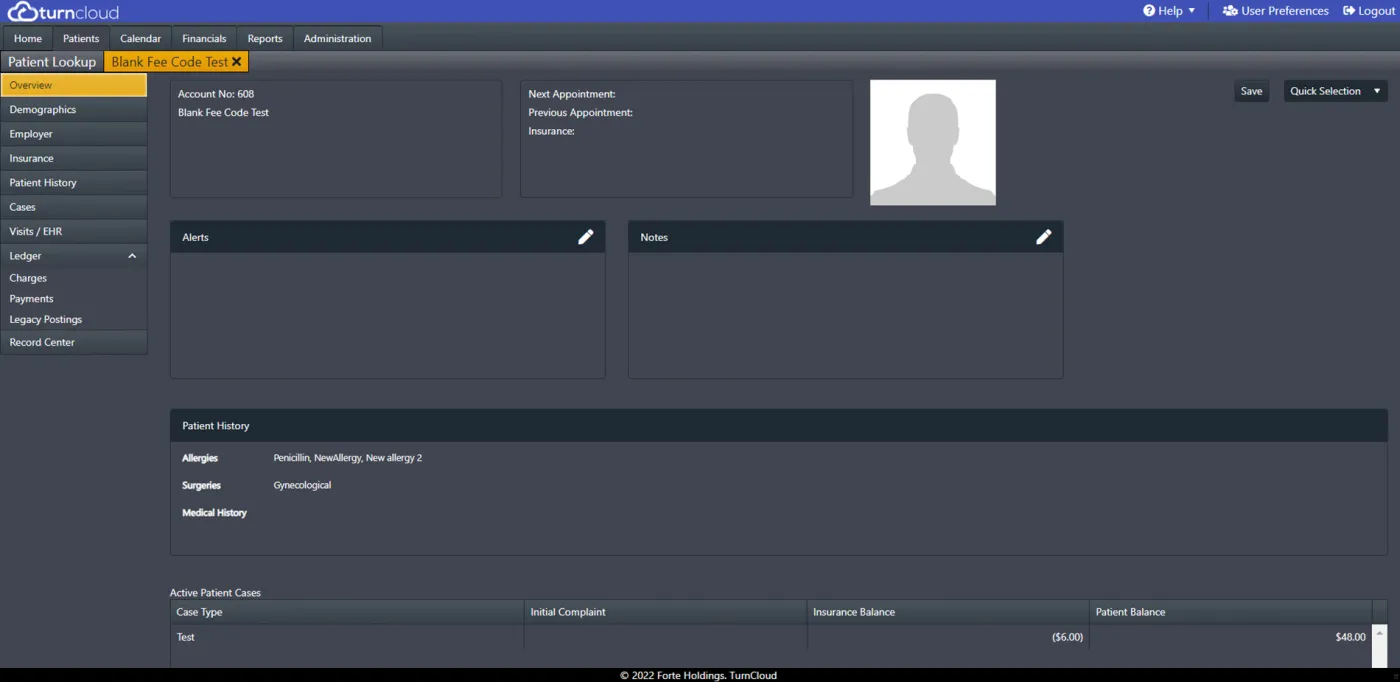This screenshot has width=1400, height=682.
Task: Open the Cases section
Action: pyautogui.click(x=74, y=207)
